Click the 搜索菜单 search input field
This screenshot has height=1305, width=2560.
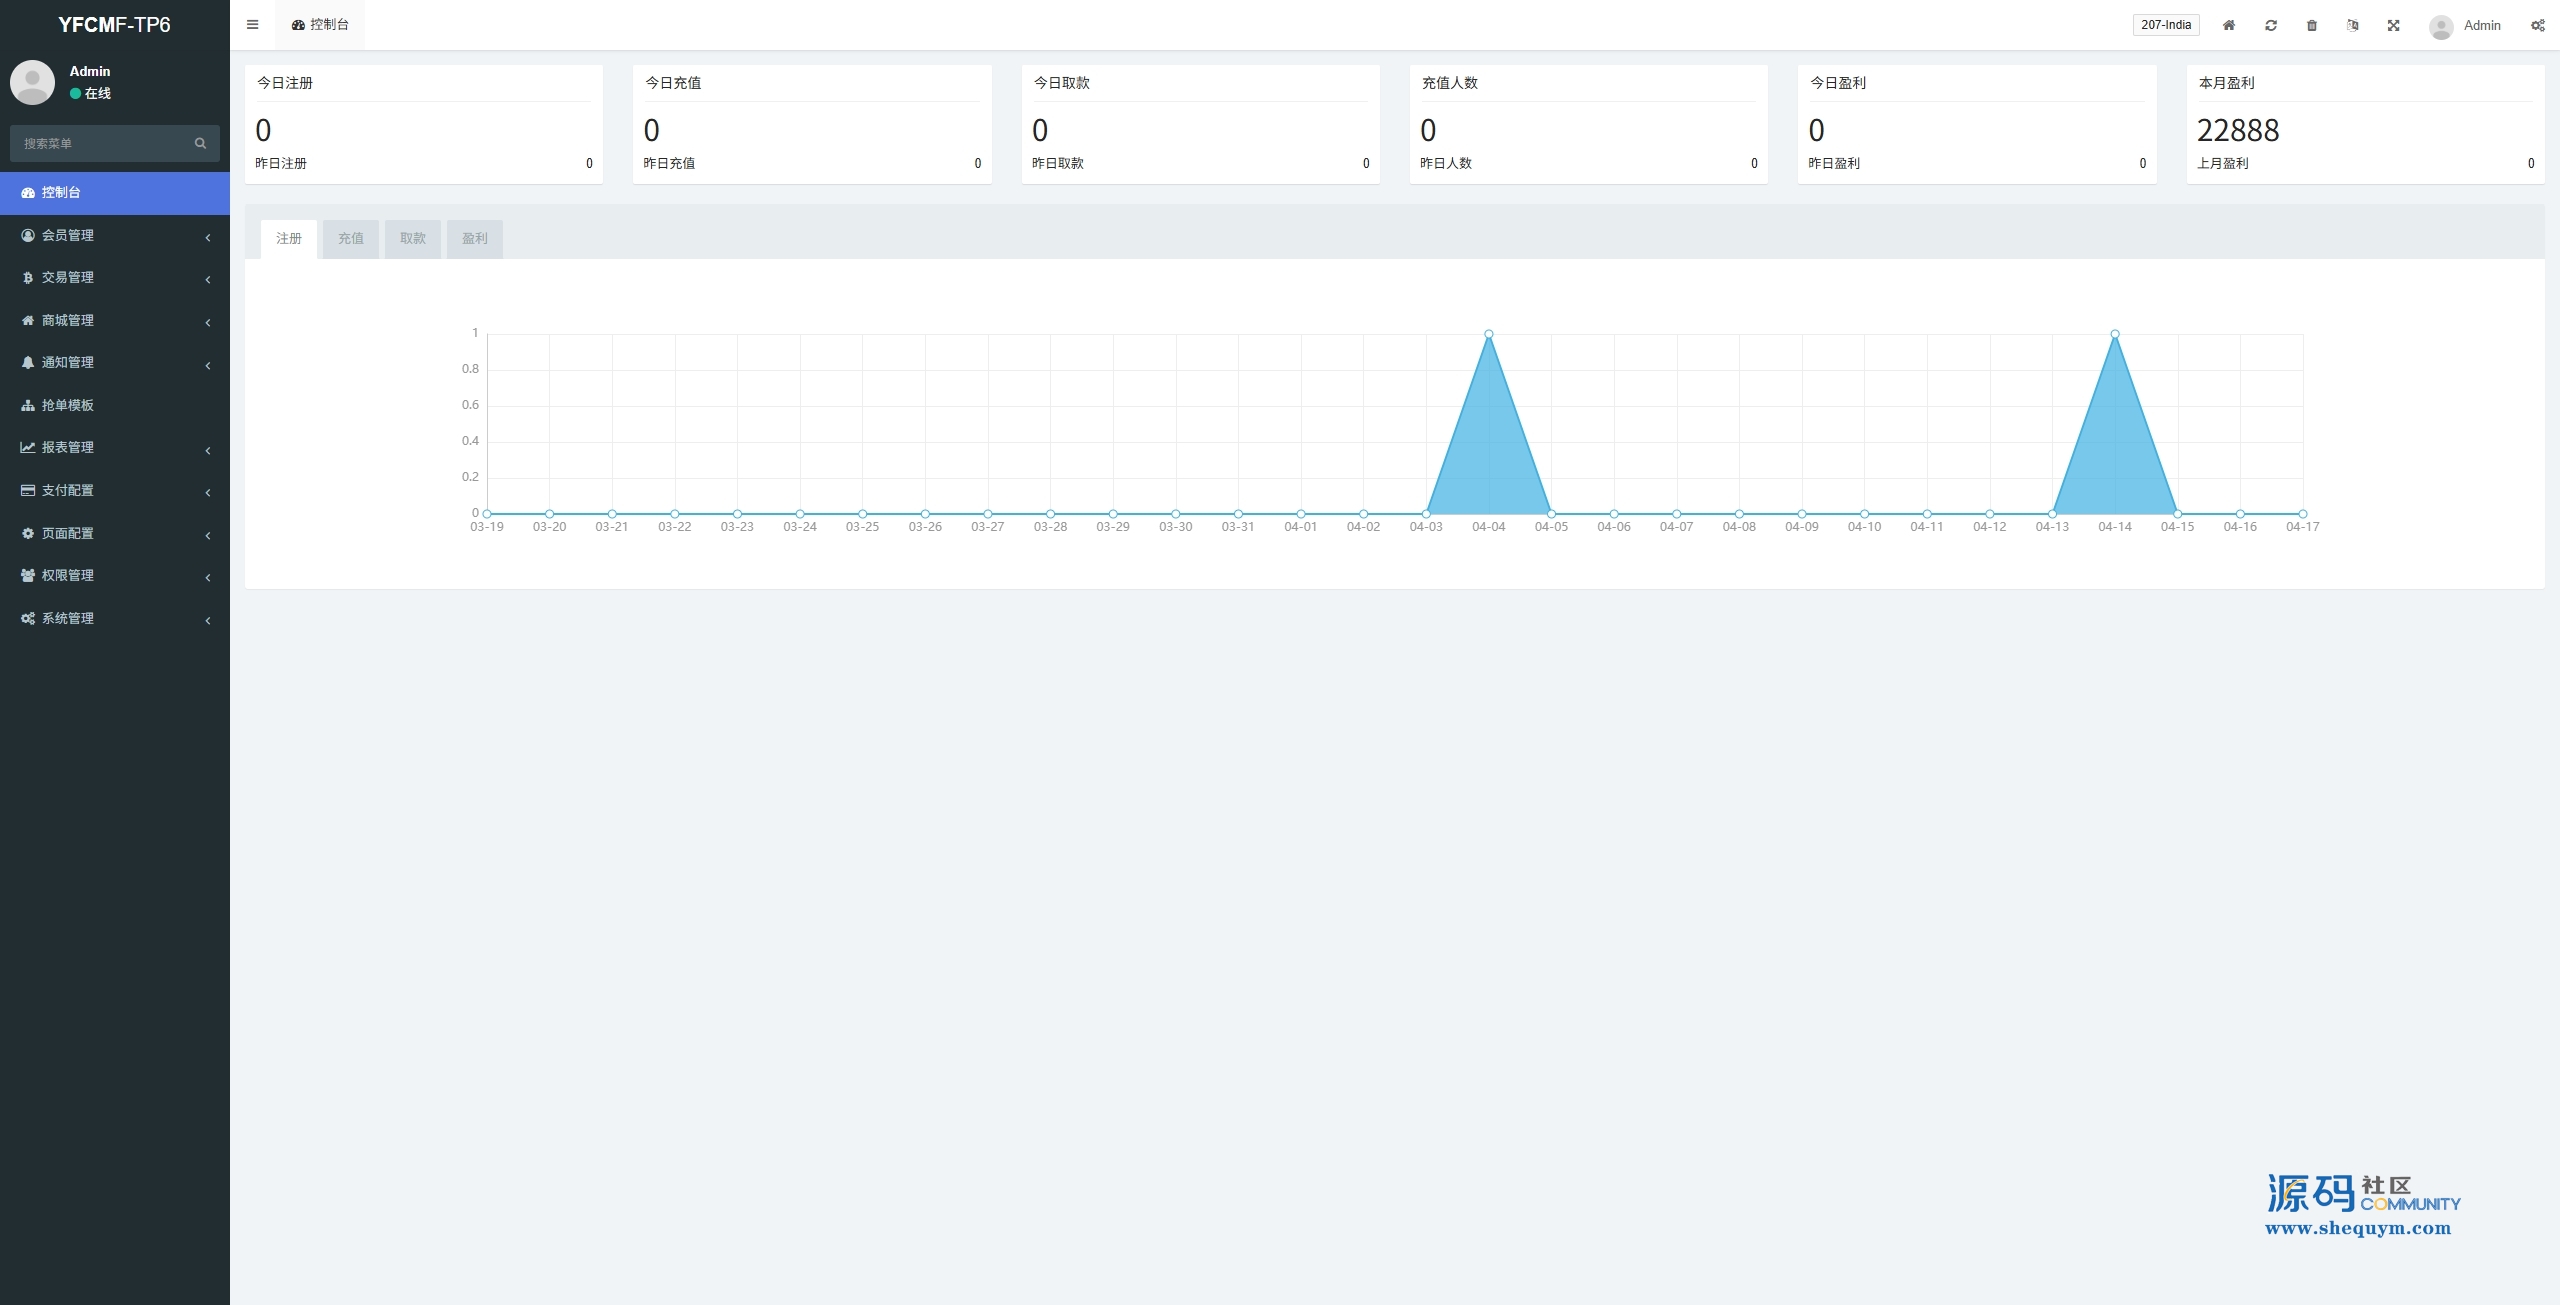click(x=100, y=143)
